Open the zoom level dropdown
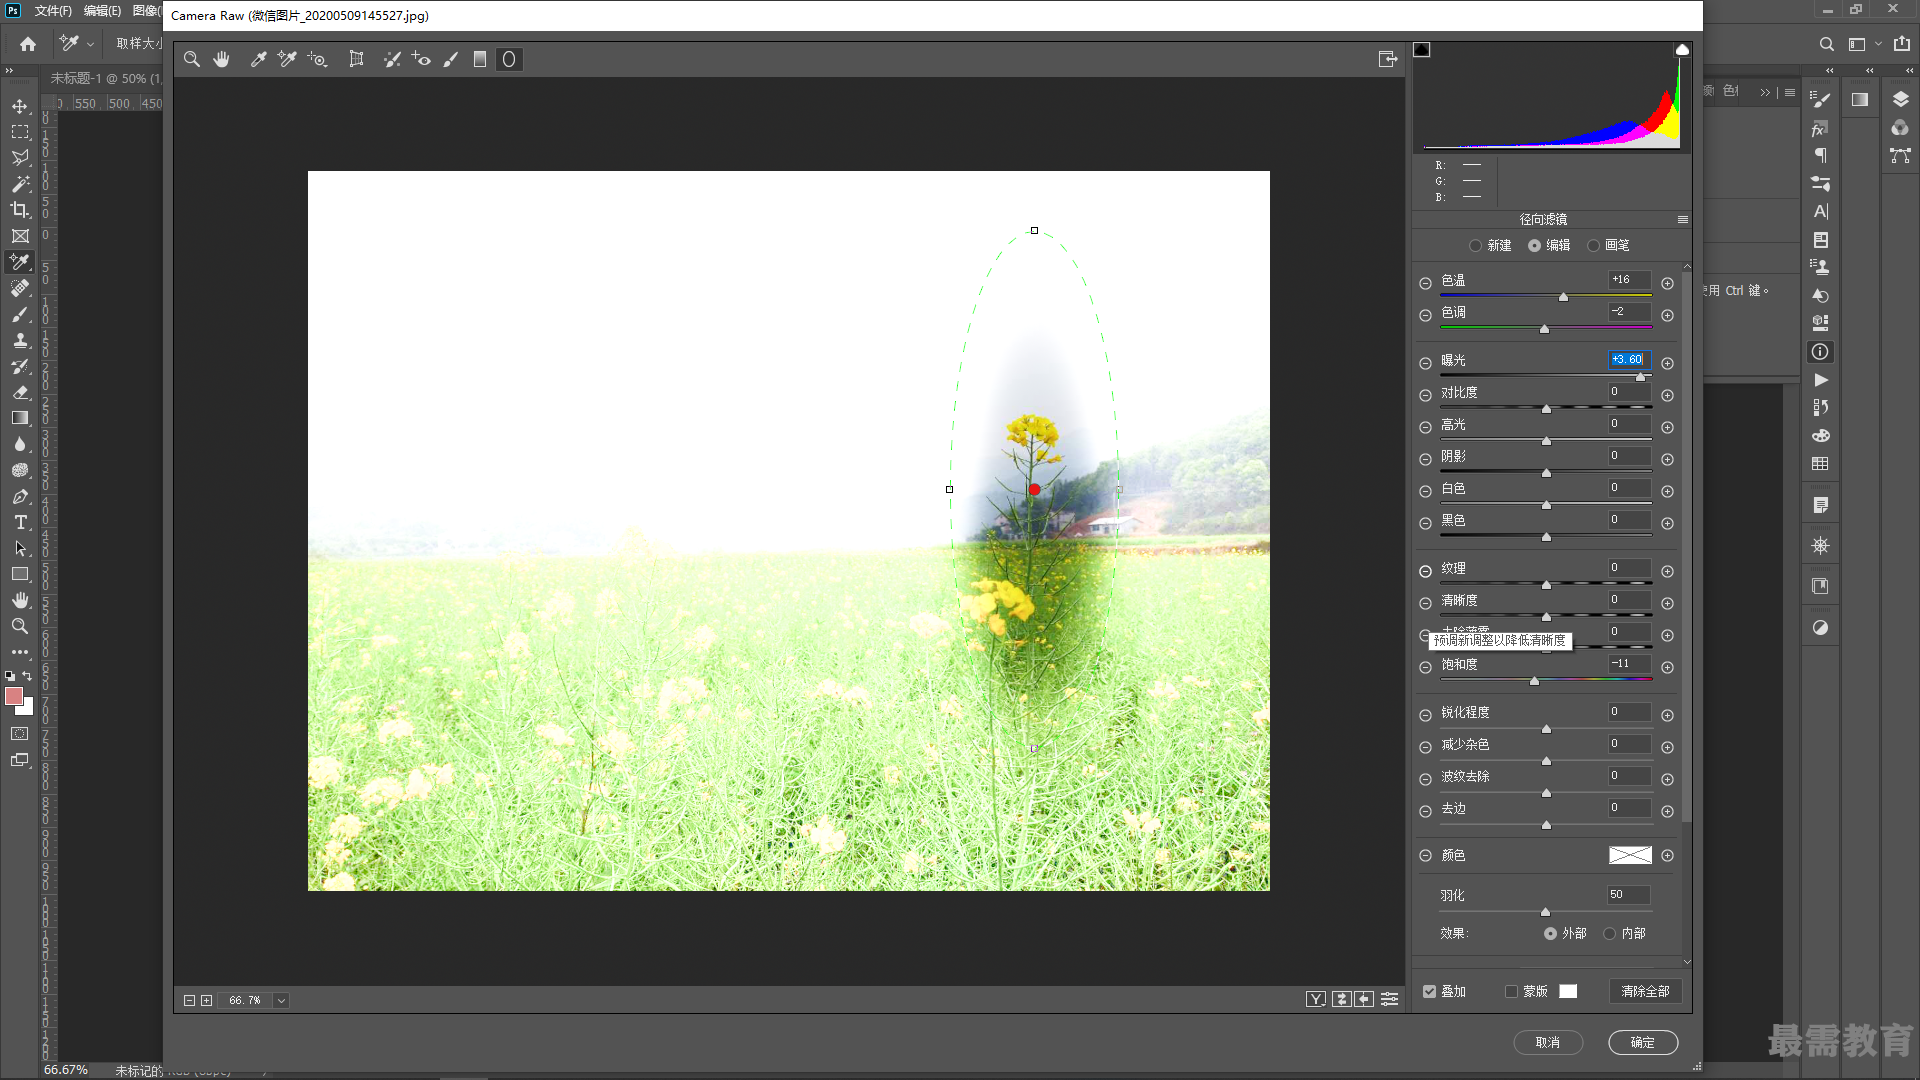 (282, 1000)
